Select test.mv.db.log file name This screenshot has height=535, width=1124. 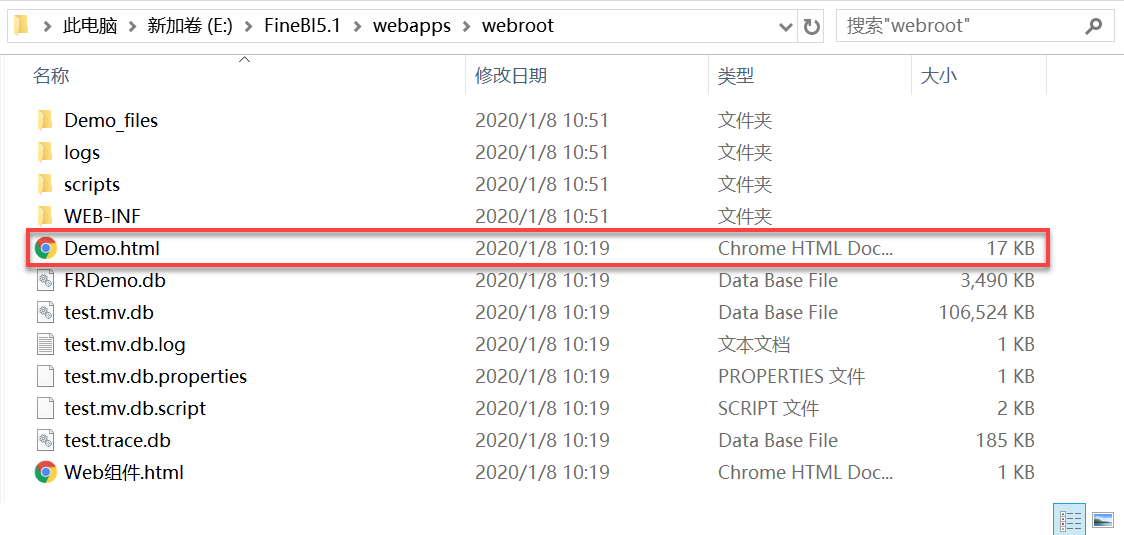click(x=125, y=345)
